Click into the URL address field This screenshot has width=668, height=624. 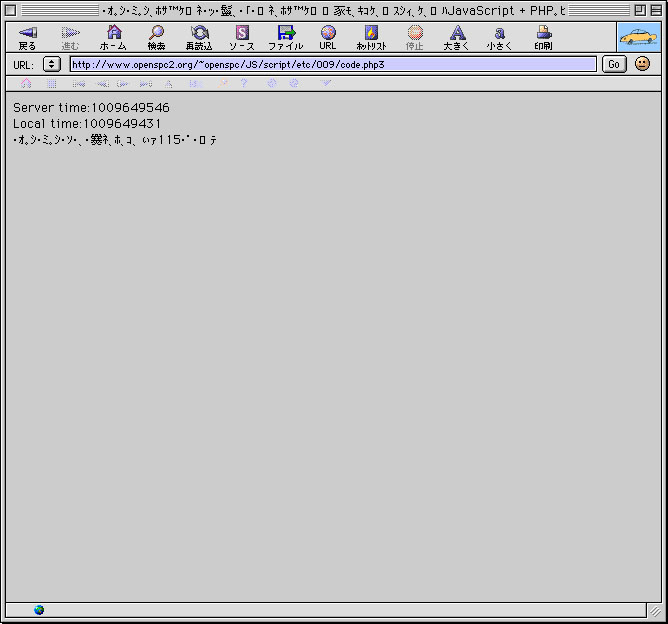(333, 64)
